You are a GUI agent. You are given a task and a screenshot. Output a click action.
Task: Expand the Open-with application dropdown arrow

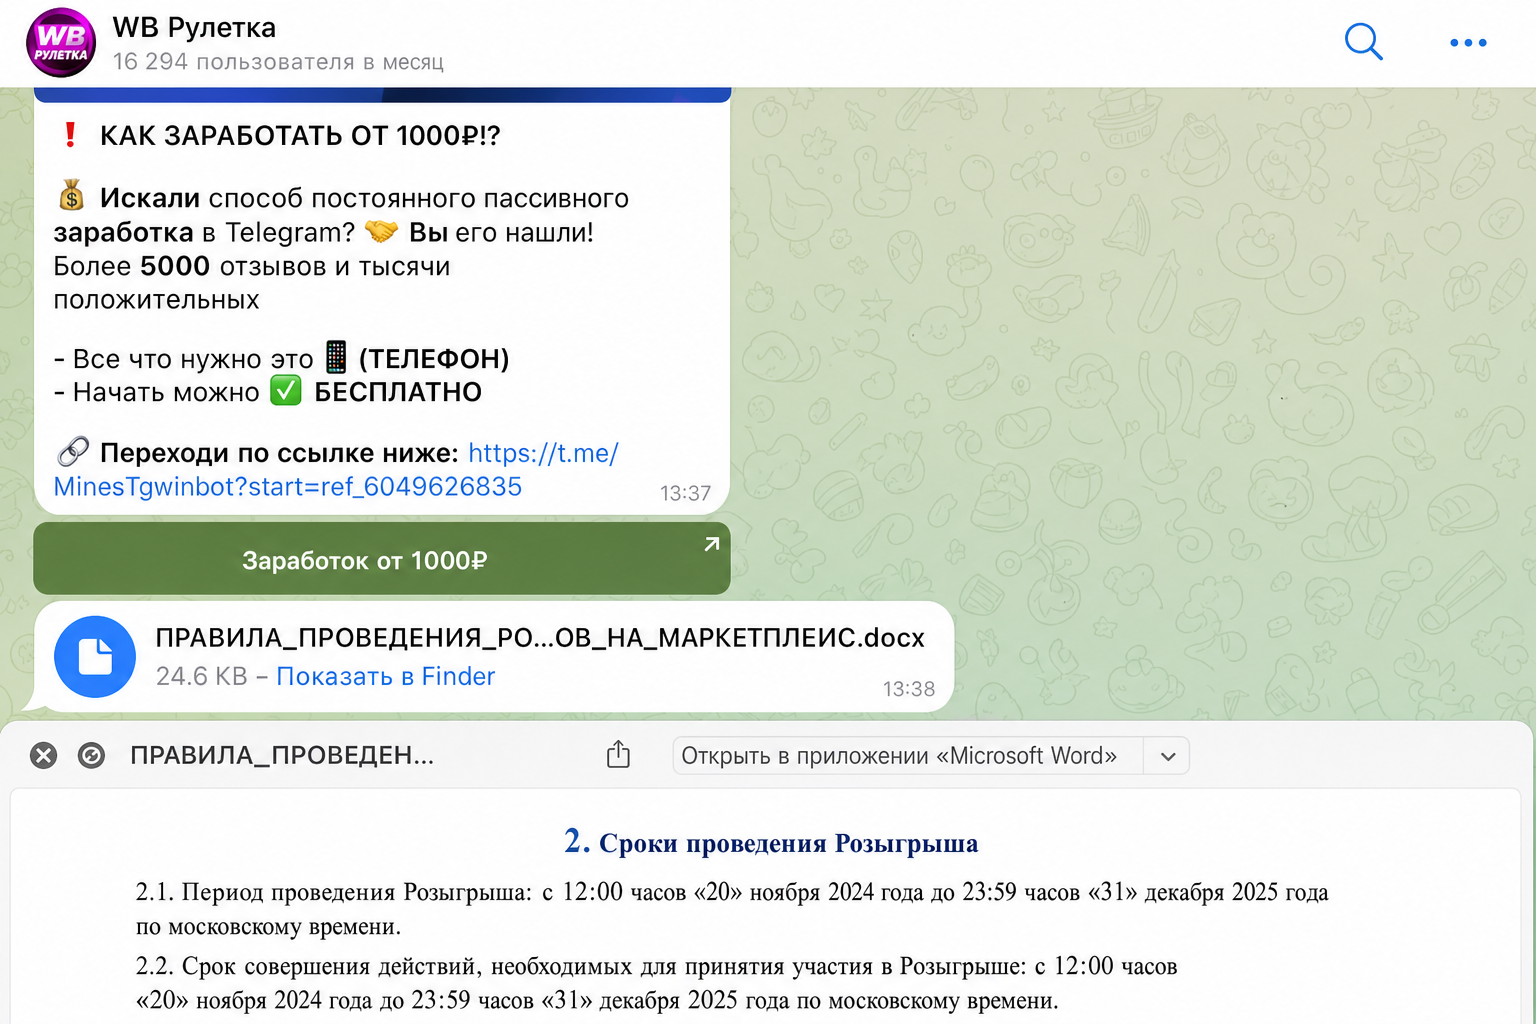point(1167,756)
